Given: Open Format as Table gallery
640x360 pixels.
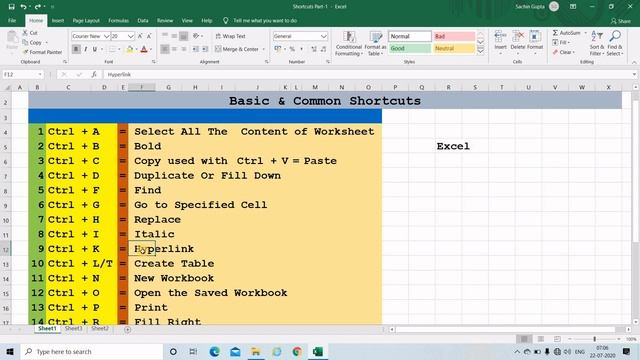Looking at the screenshot, I should (375, 43).
